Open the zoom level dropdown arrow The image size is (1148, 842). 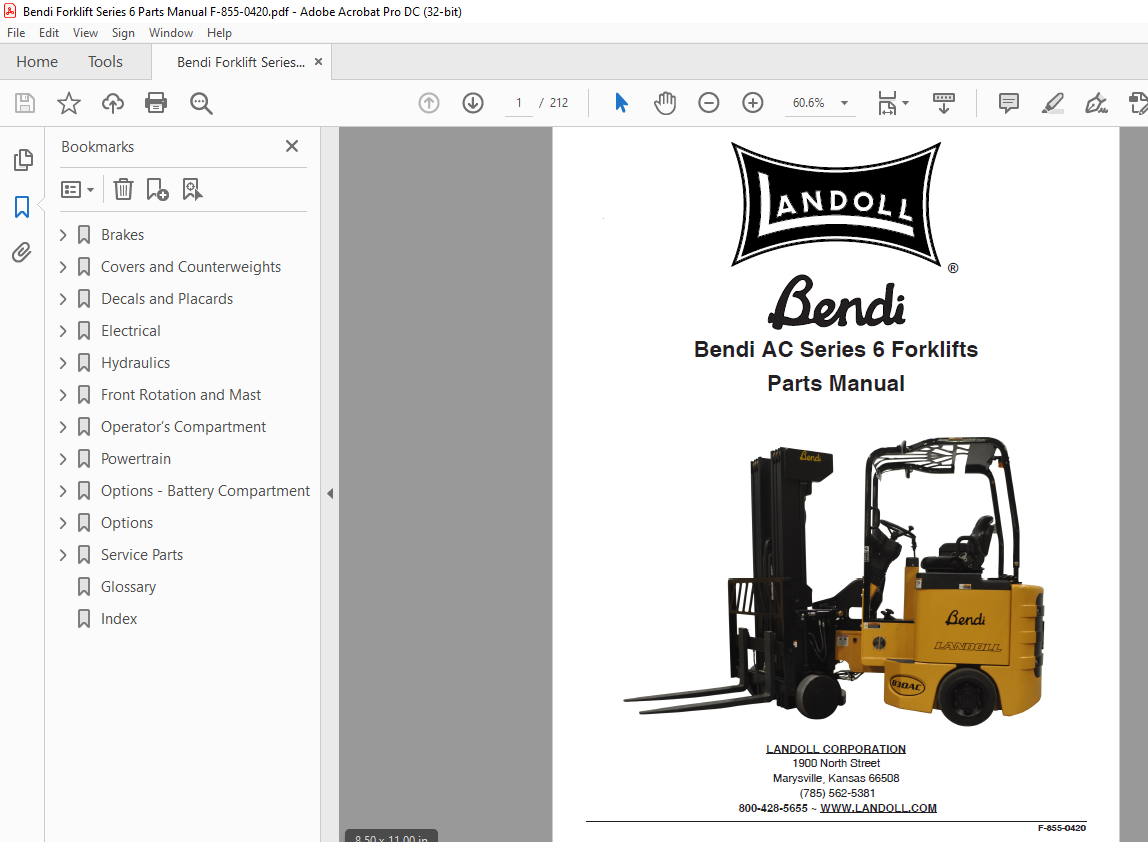point(844,103)
